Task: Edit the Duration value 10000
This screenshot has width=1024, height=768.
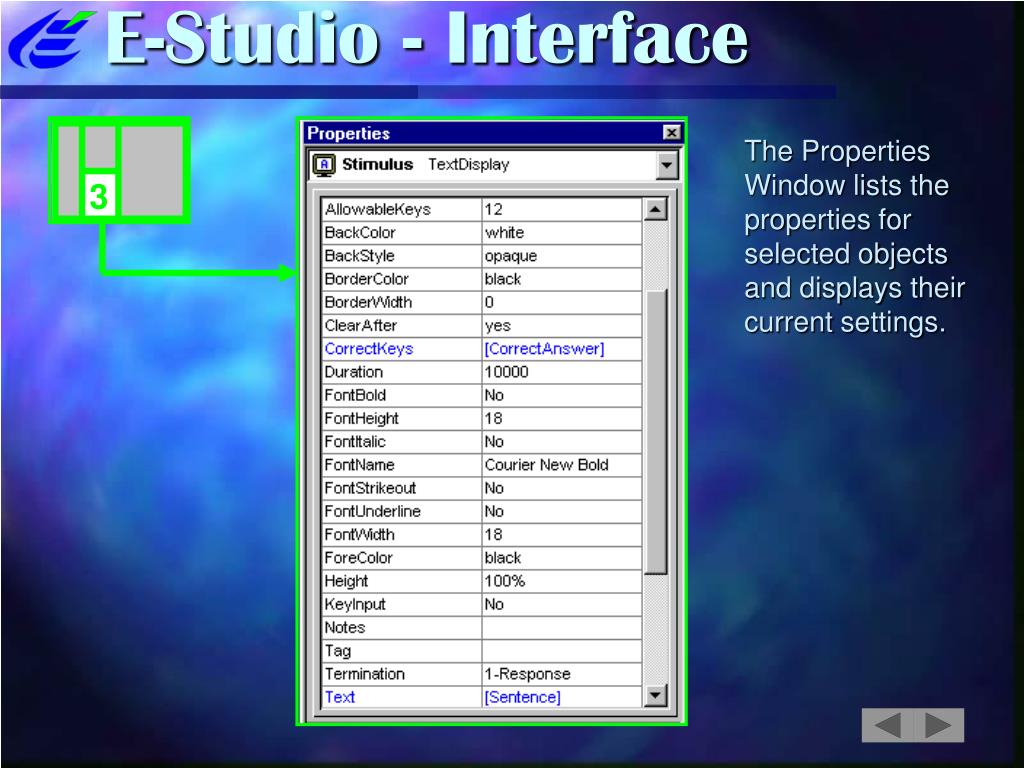Action: point(562,372)
